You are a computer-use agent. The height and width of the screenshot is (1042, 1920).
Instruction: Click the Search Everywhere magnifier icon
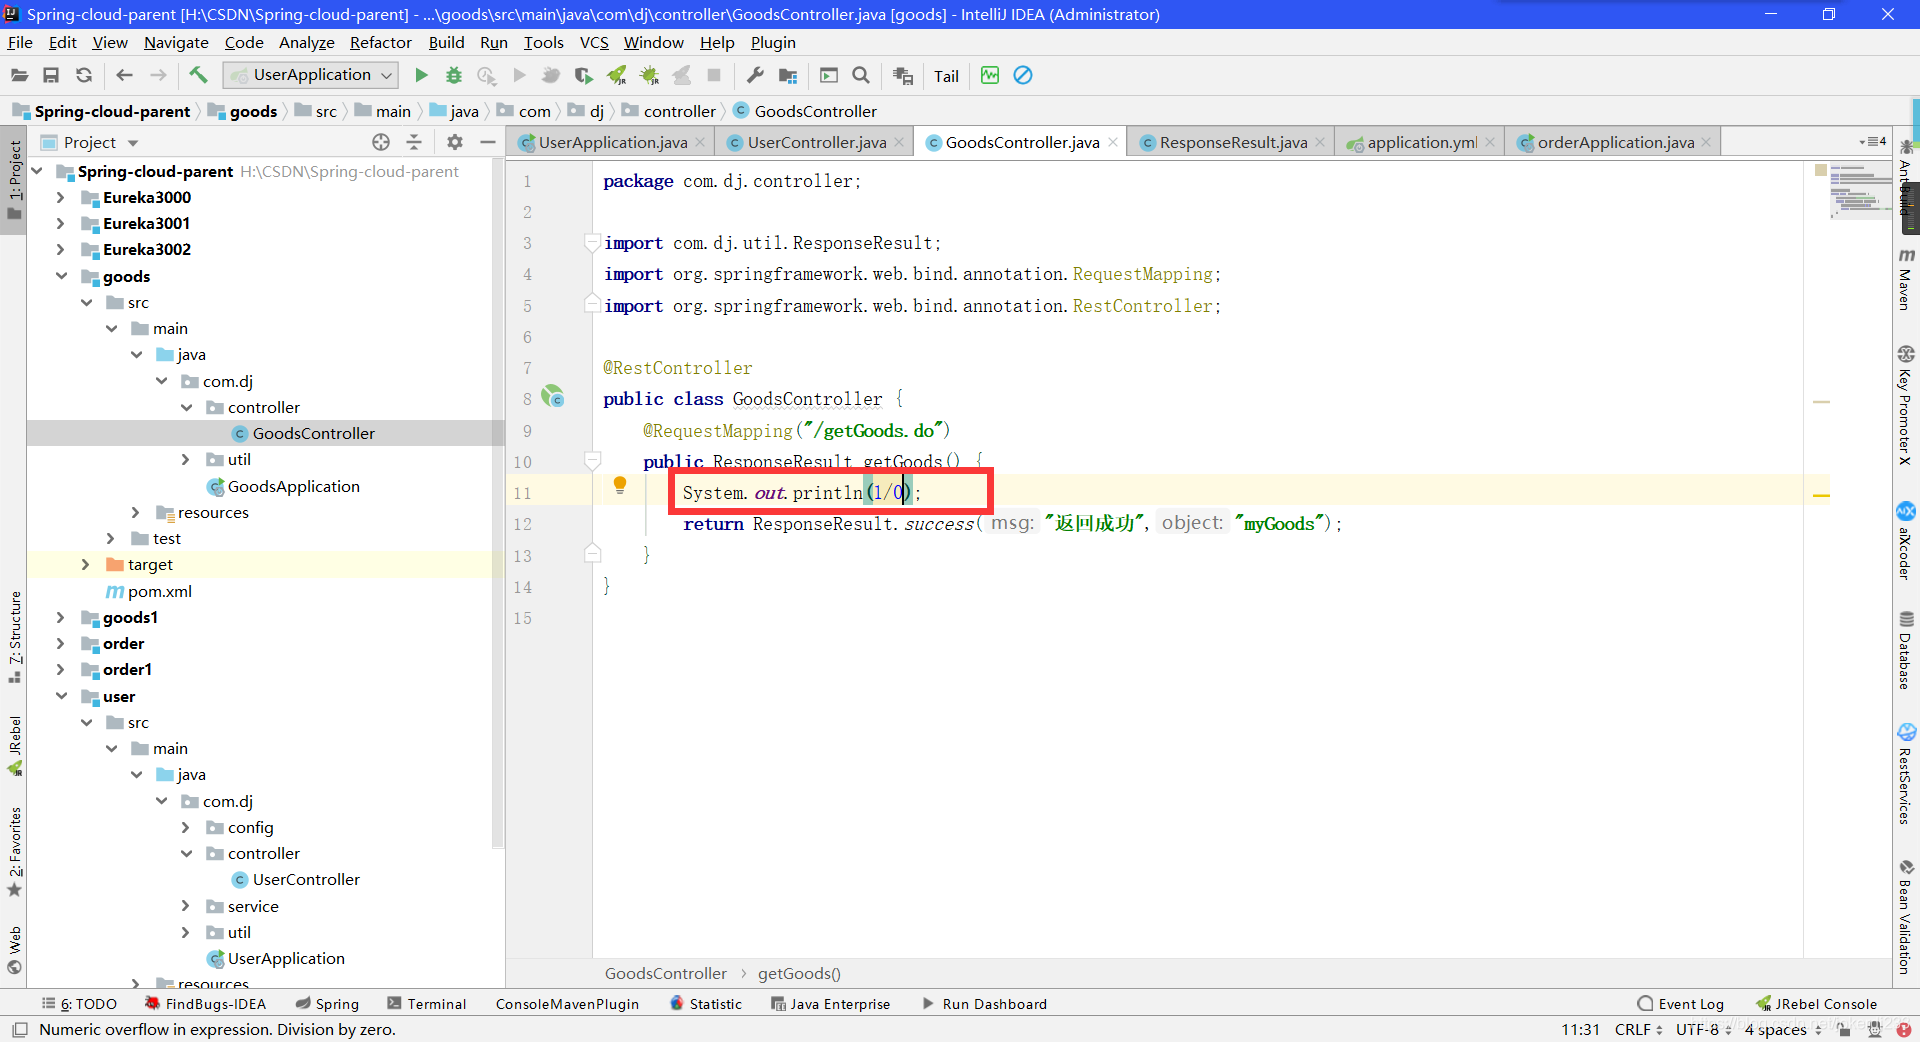tap(861, 75)
